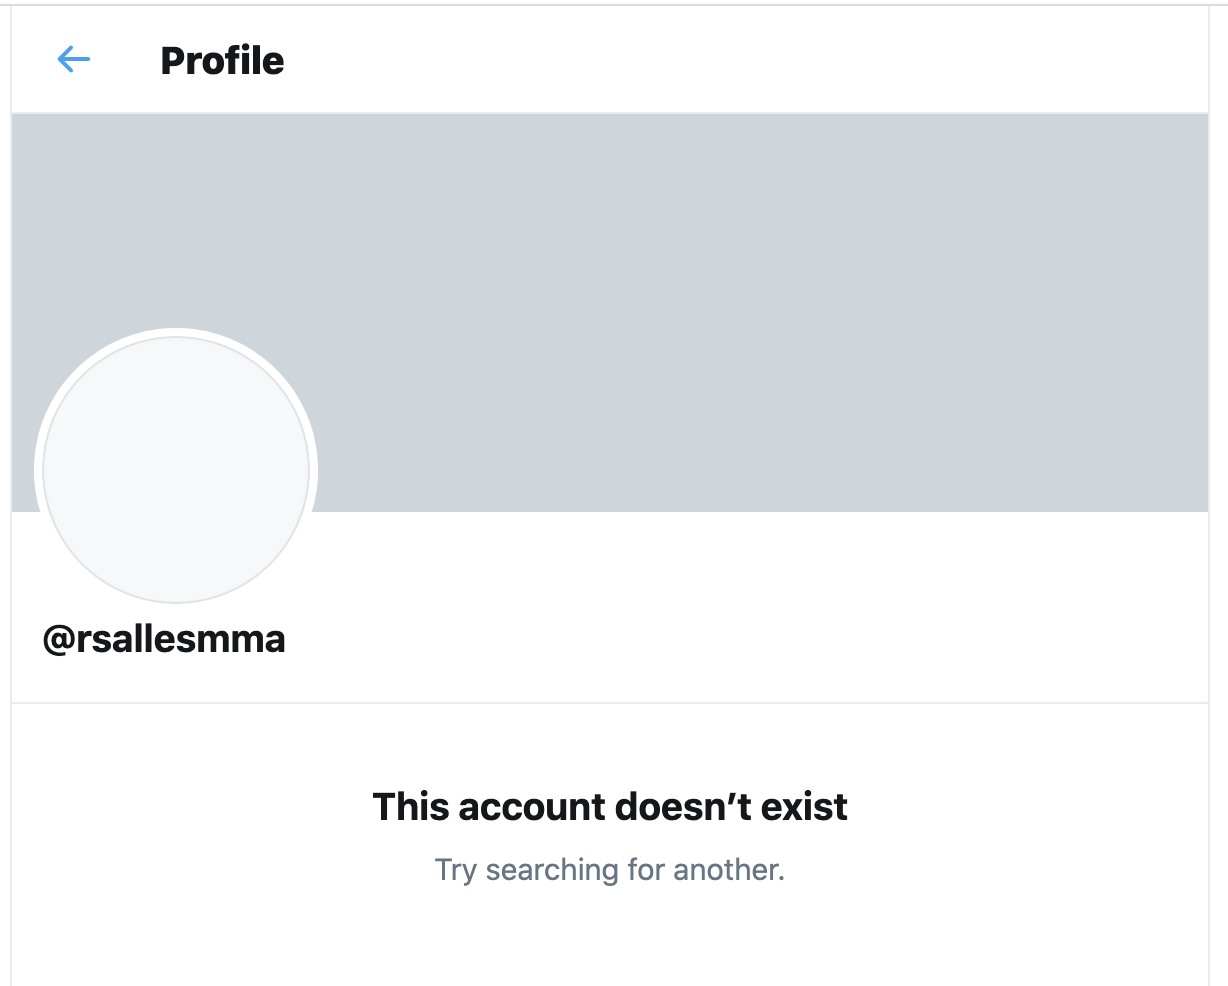The height and width of the screenshot is (986, 1228).
Task: Click the "Try searching for another." text
Action: click(610, 870)
